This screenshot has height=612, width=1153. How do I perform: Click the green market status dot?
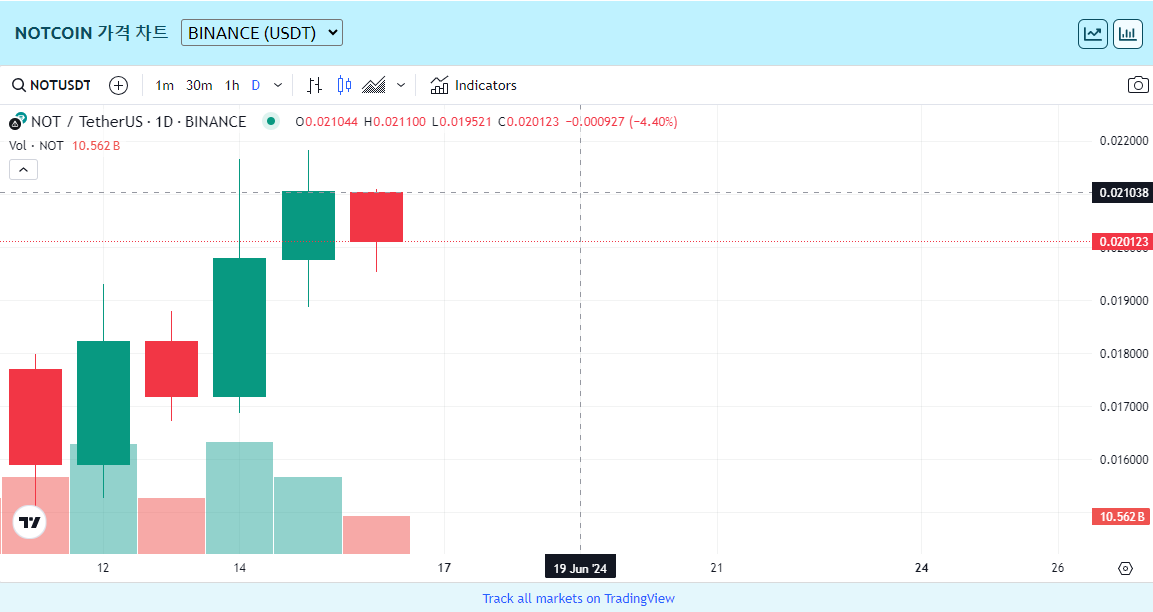(x=271, y=121)
